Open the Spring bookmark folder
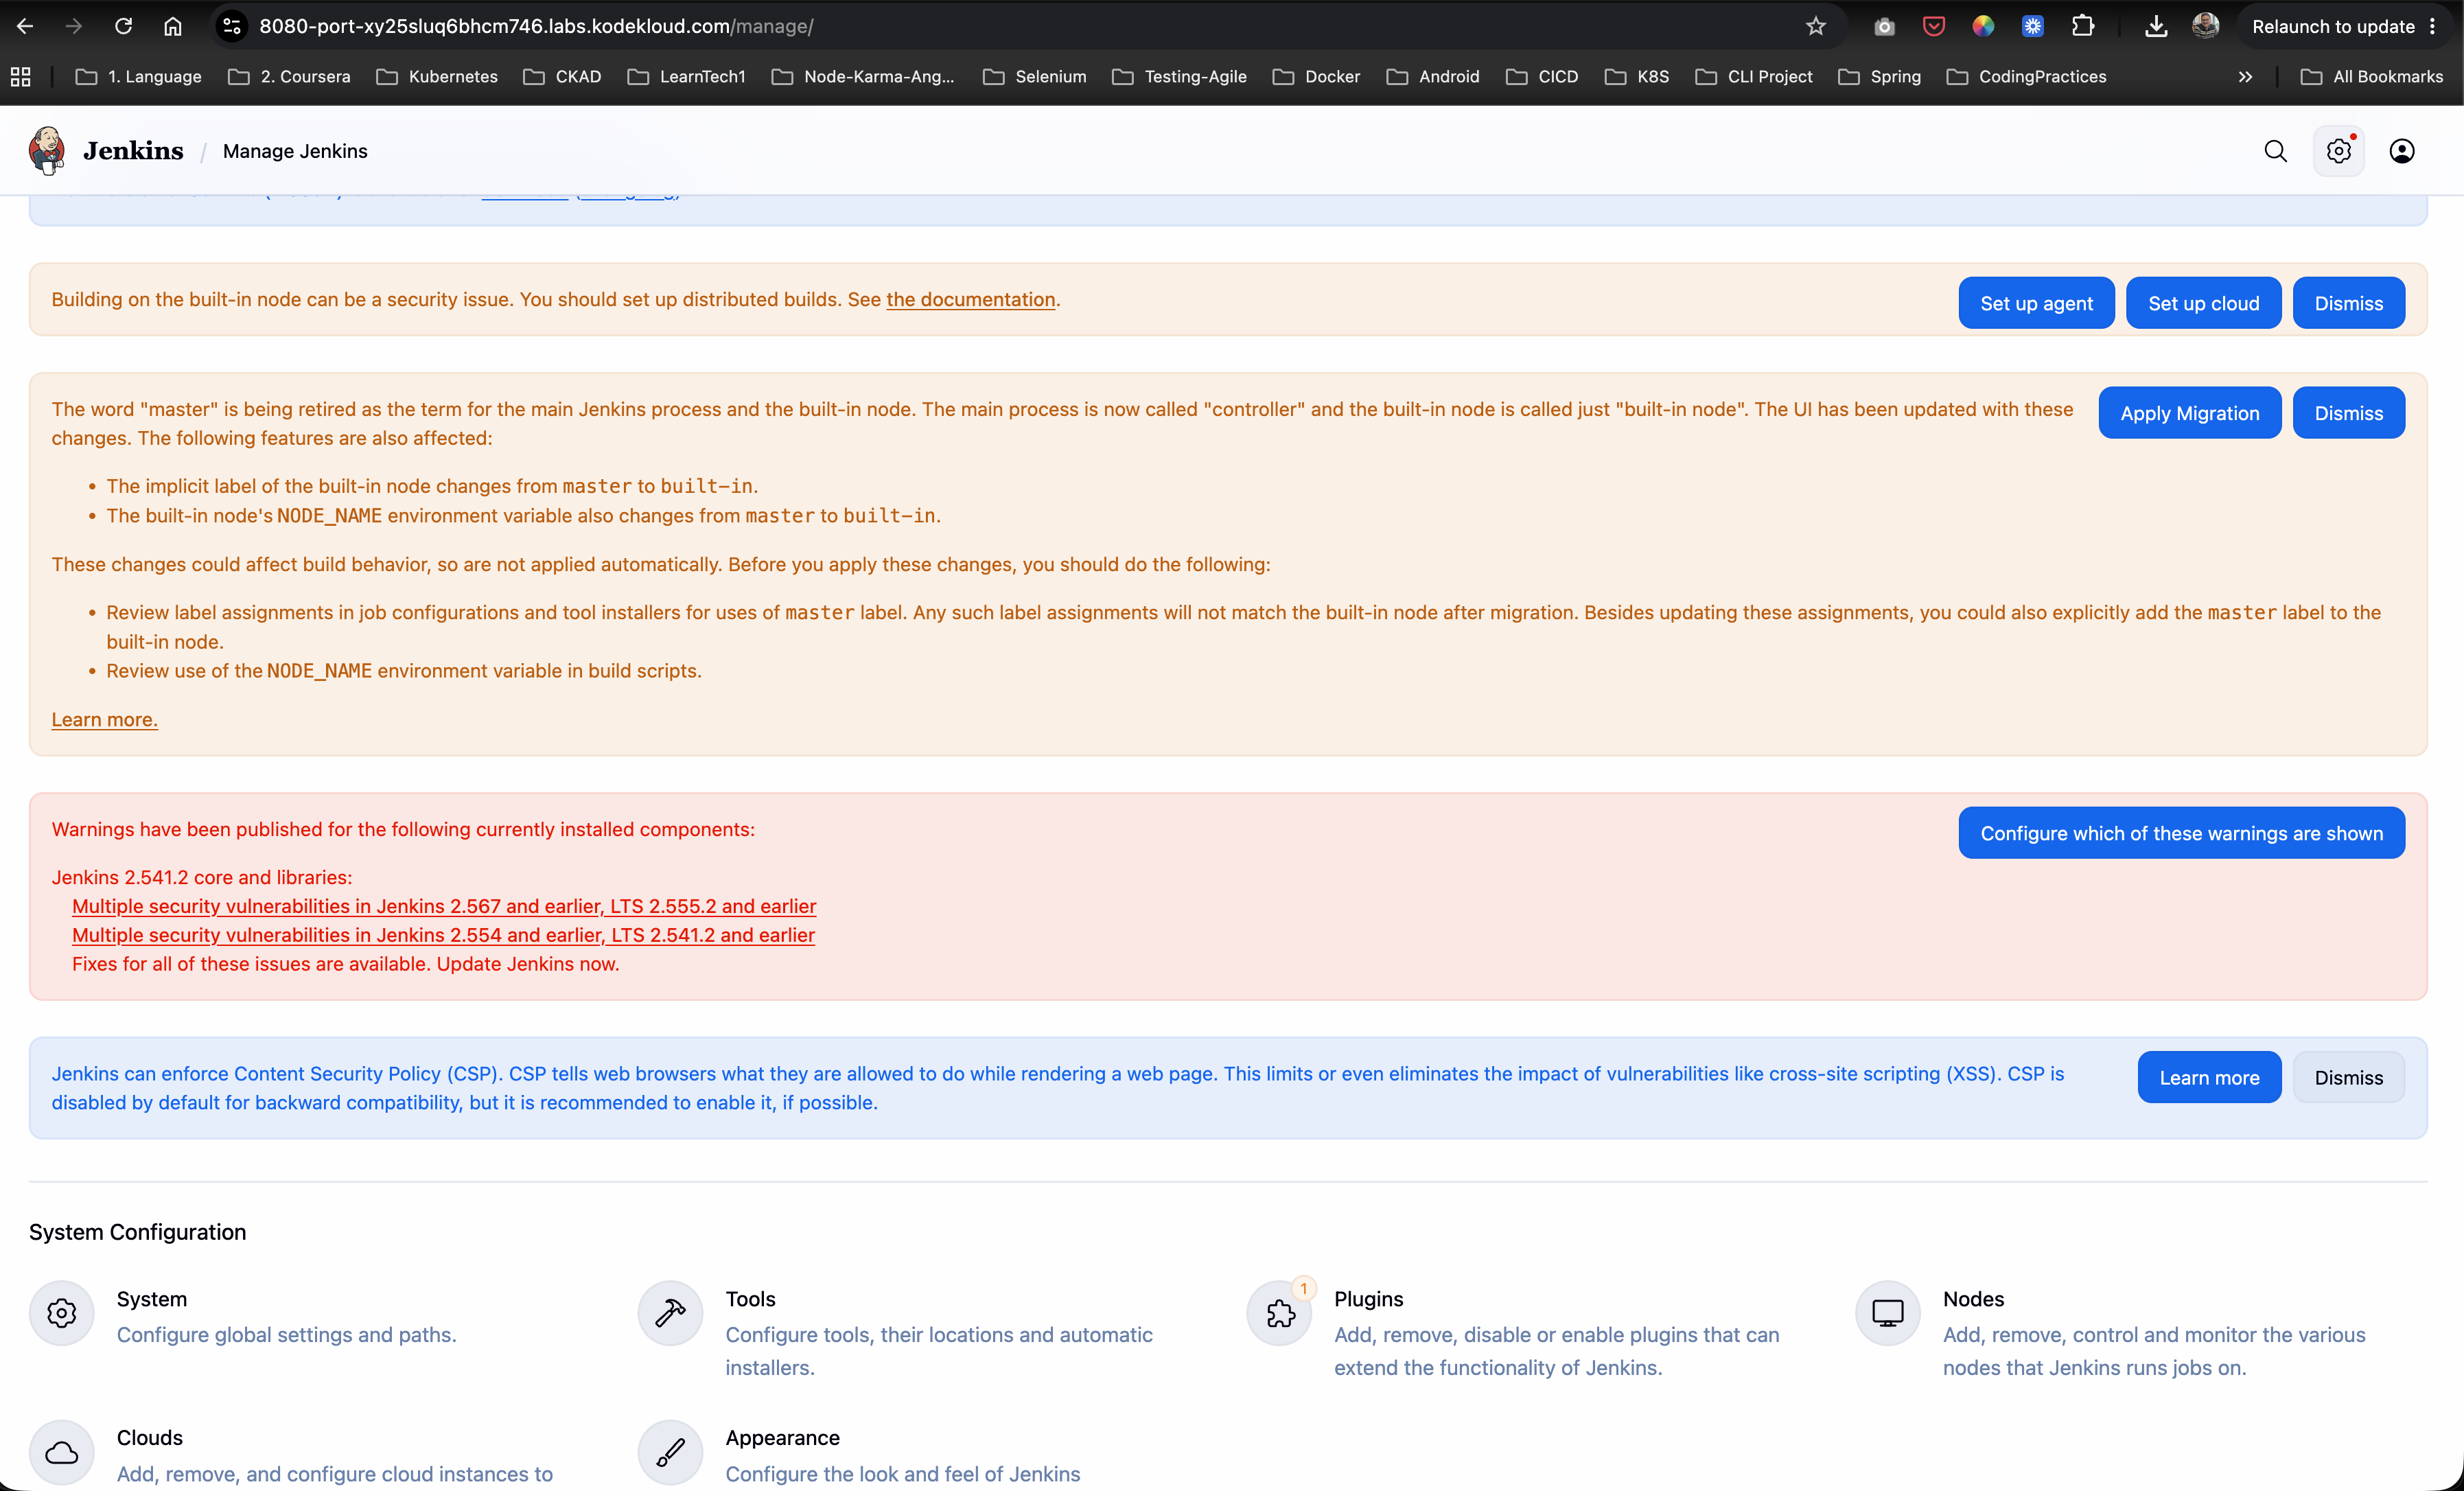Screen dimensions: 2464x1491 [x=1879, y=76]
